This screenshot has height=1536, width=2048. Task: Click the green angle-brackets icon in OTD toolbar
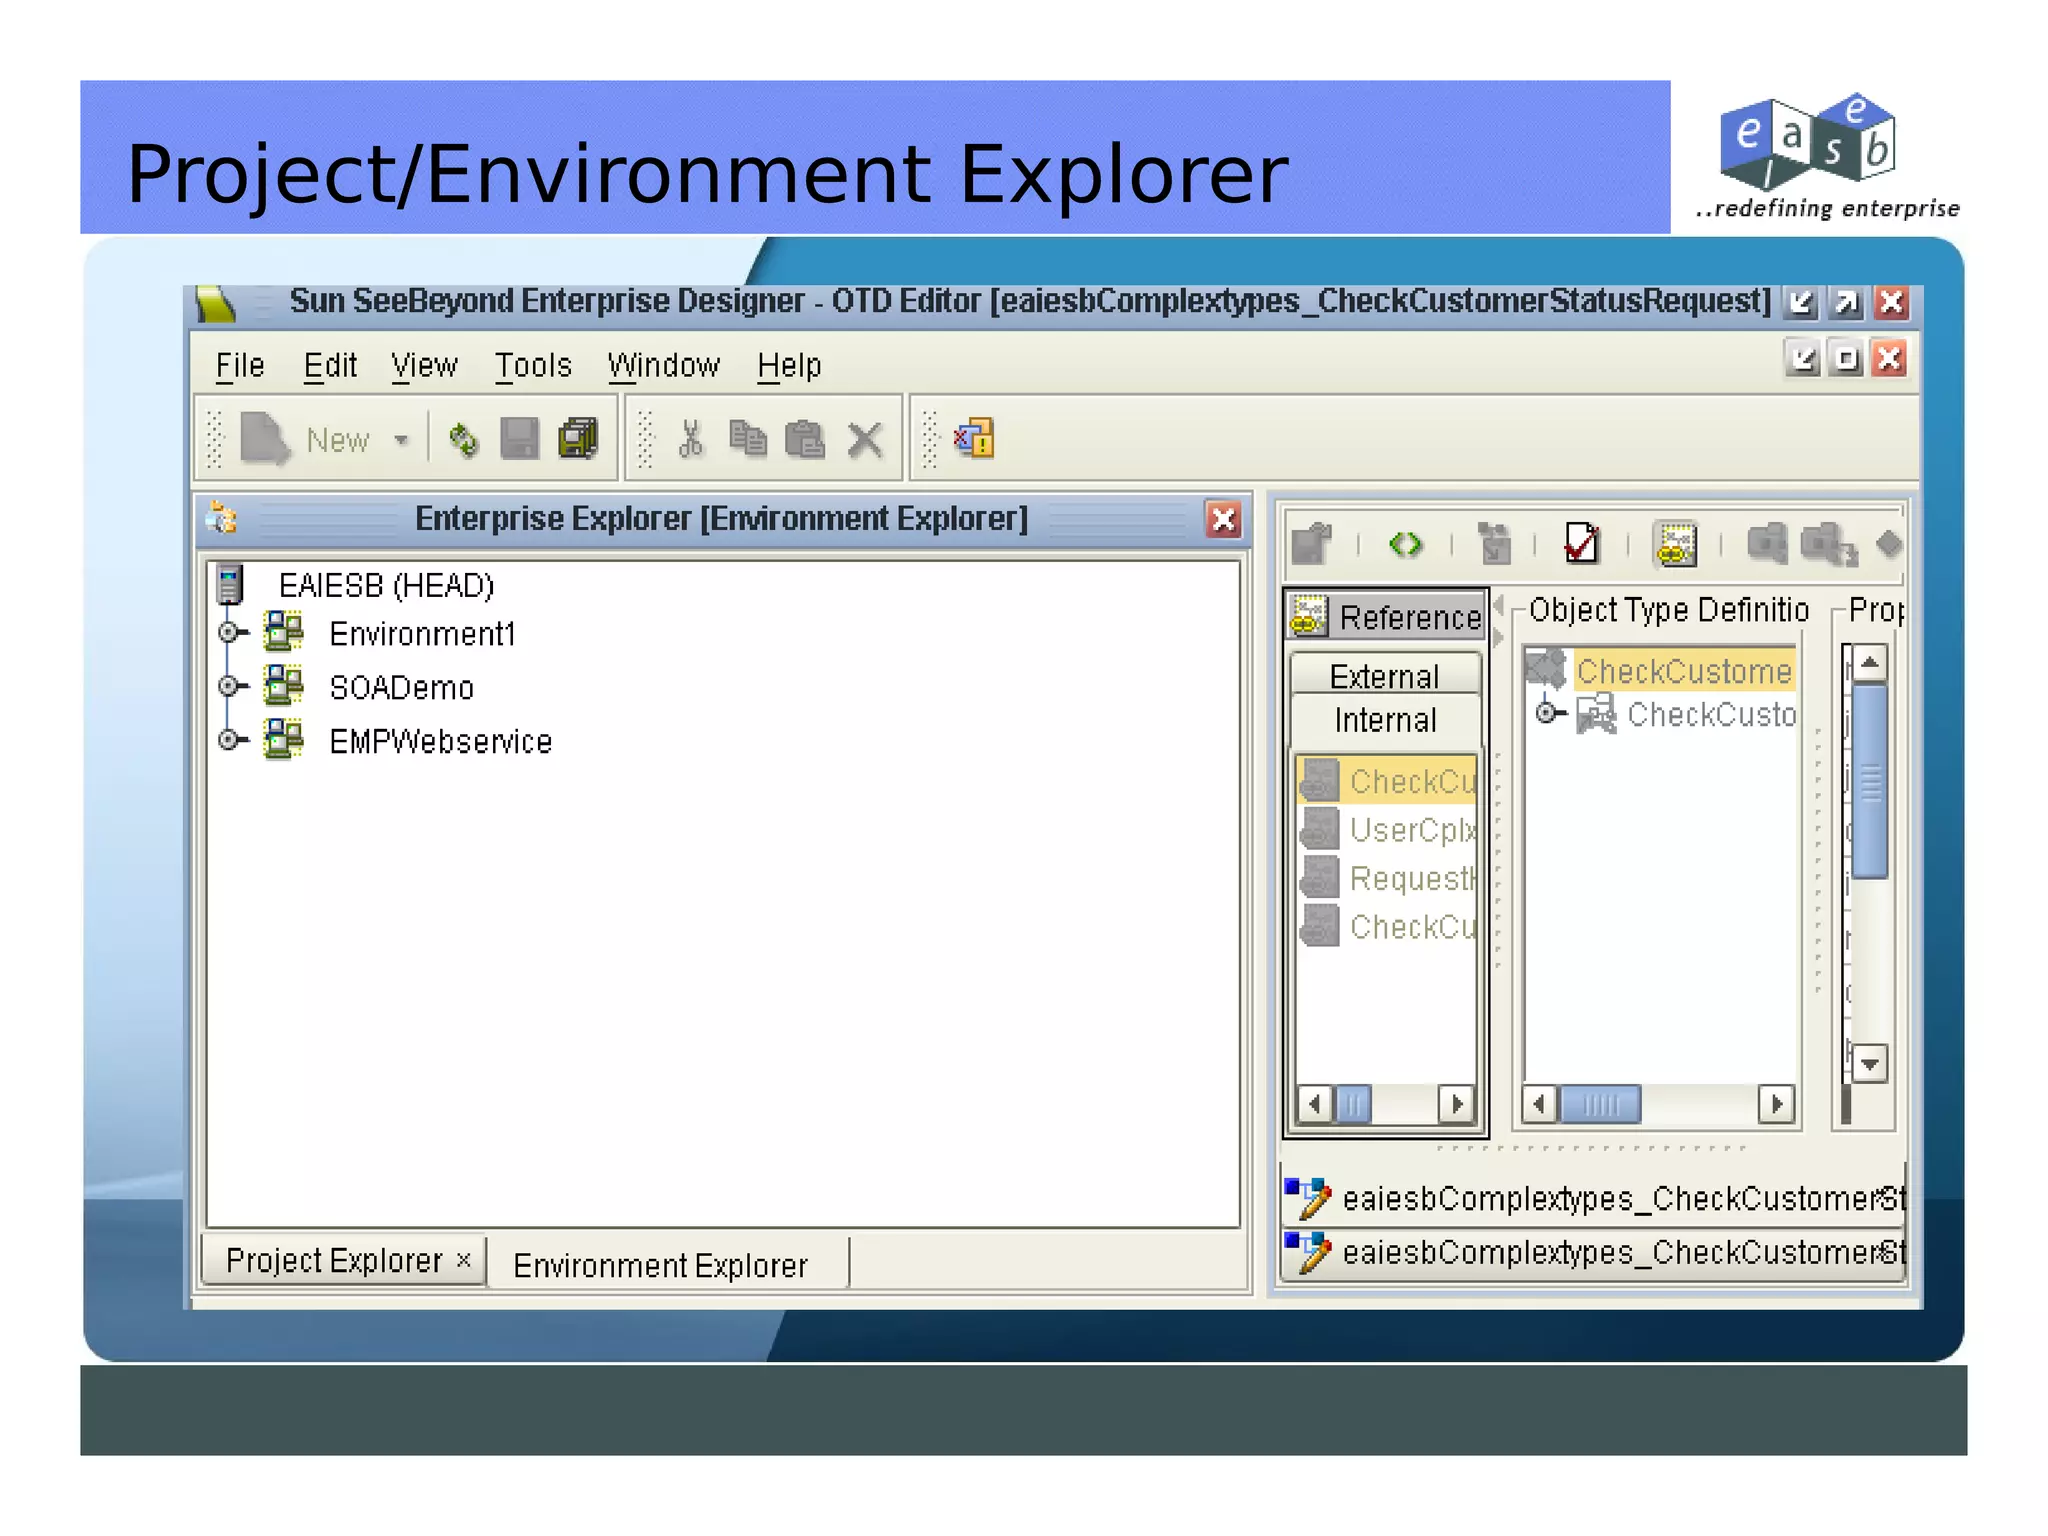1405,544
